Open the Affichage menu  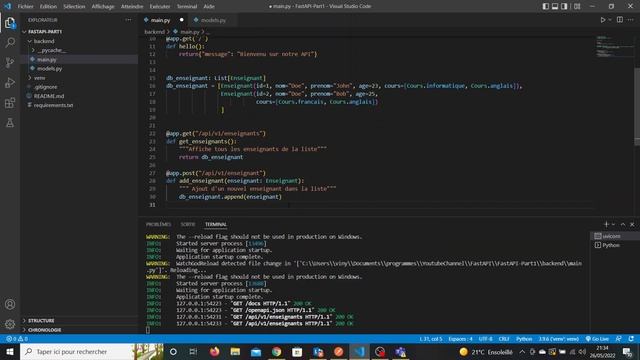(x=103, y=6)
